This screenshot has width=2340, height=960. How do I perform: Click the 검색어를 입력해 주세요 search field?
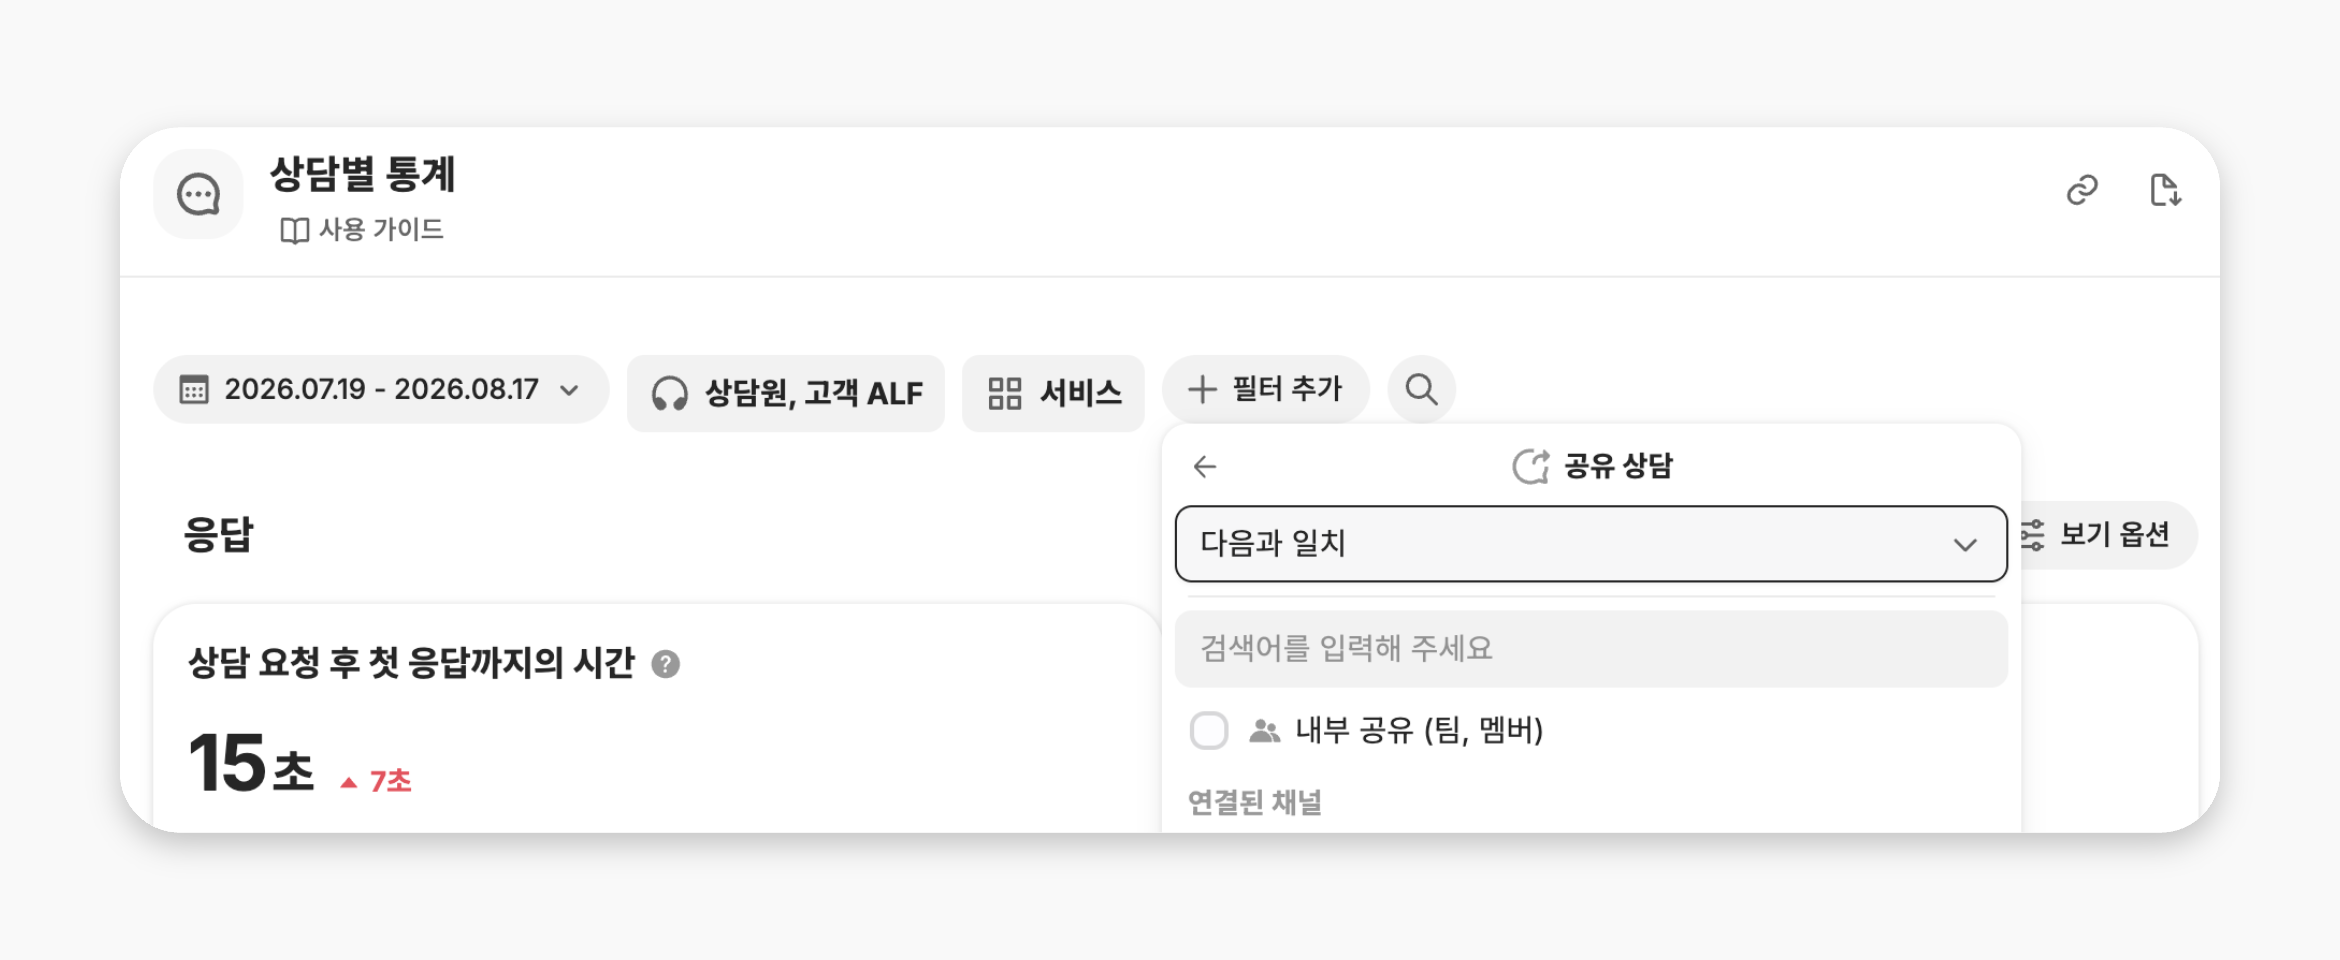(x=1591, y=649)
